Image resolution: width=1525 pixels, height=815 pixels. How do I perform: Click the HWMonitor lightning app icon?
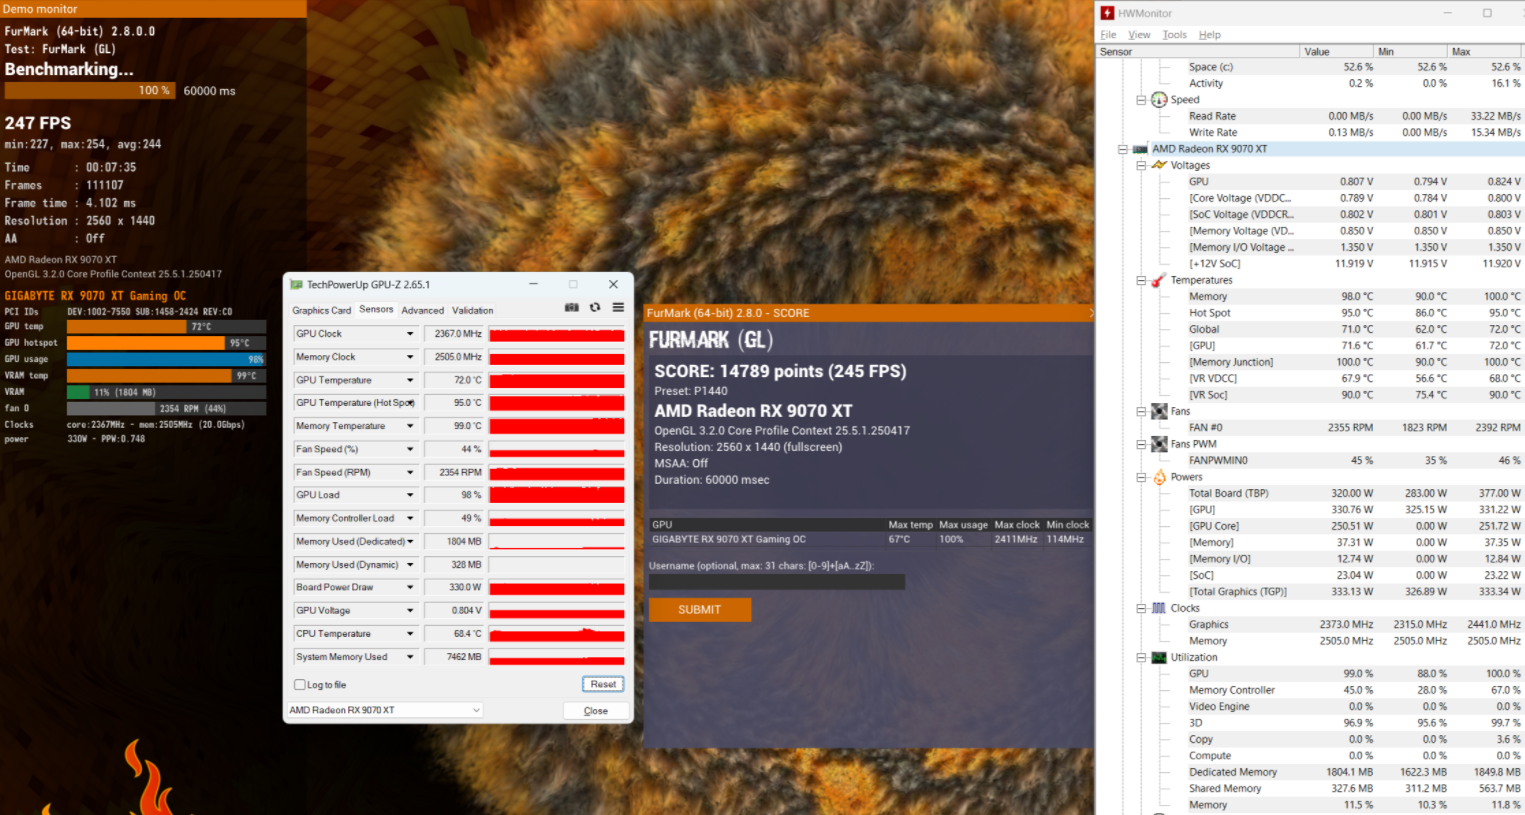(x=1108, y=13)
